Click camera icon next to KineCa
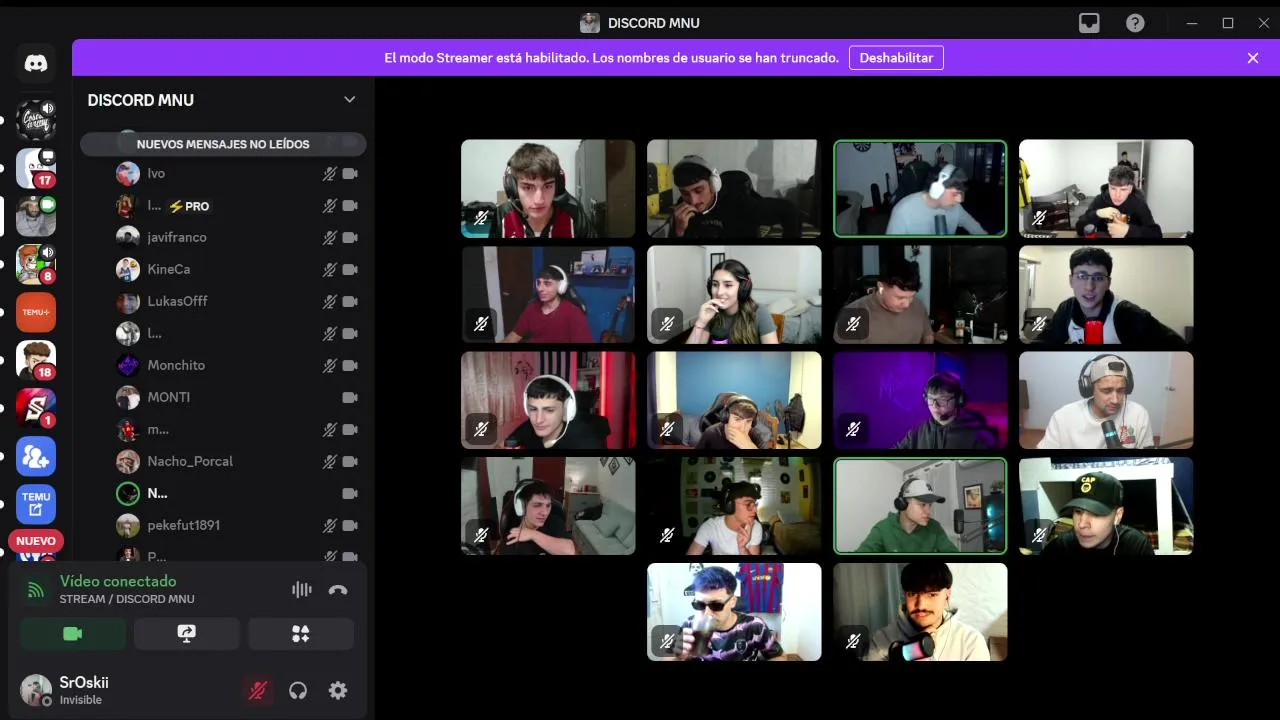This screenshot has height=720, width=1280. (350, 269)
